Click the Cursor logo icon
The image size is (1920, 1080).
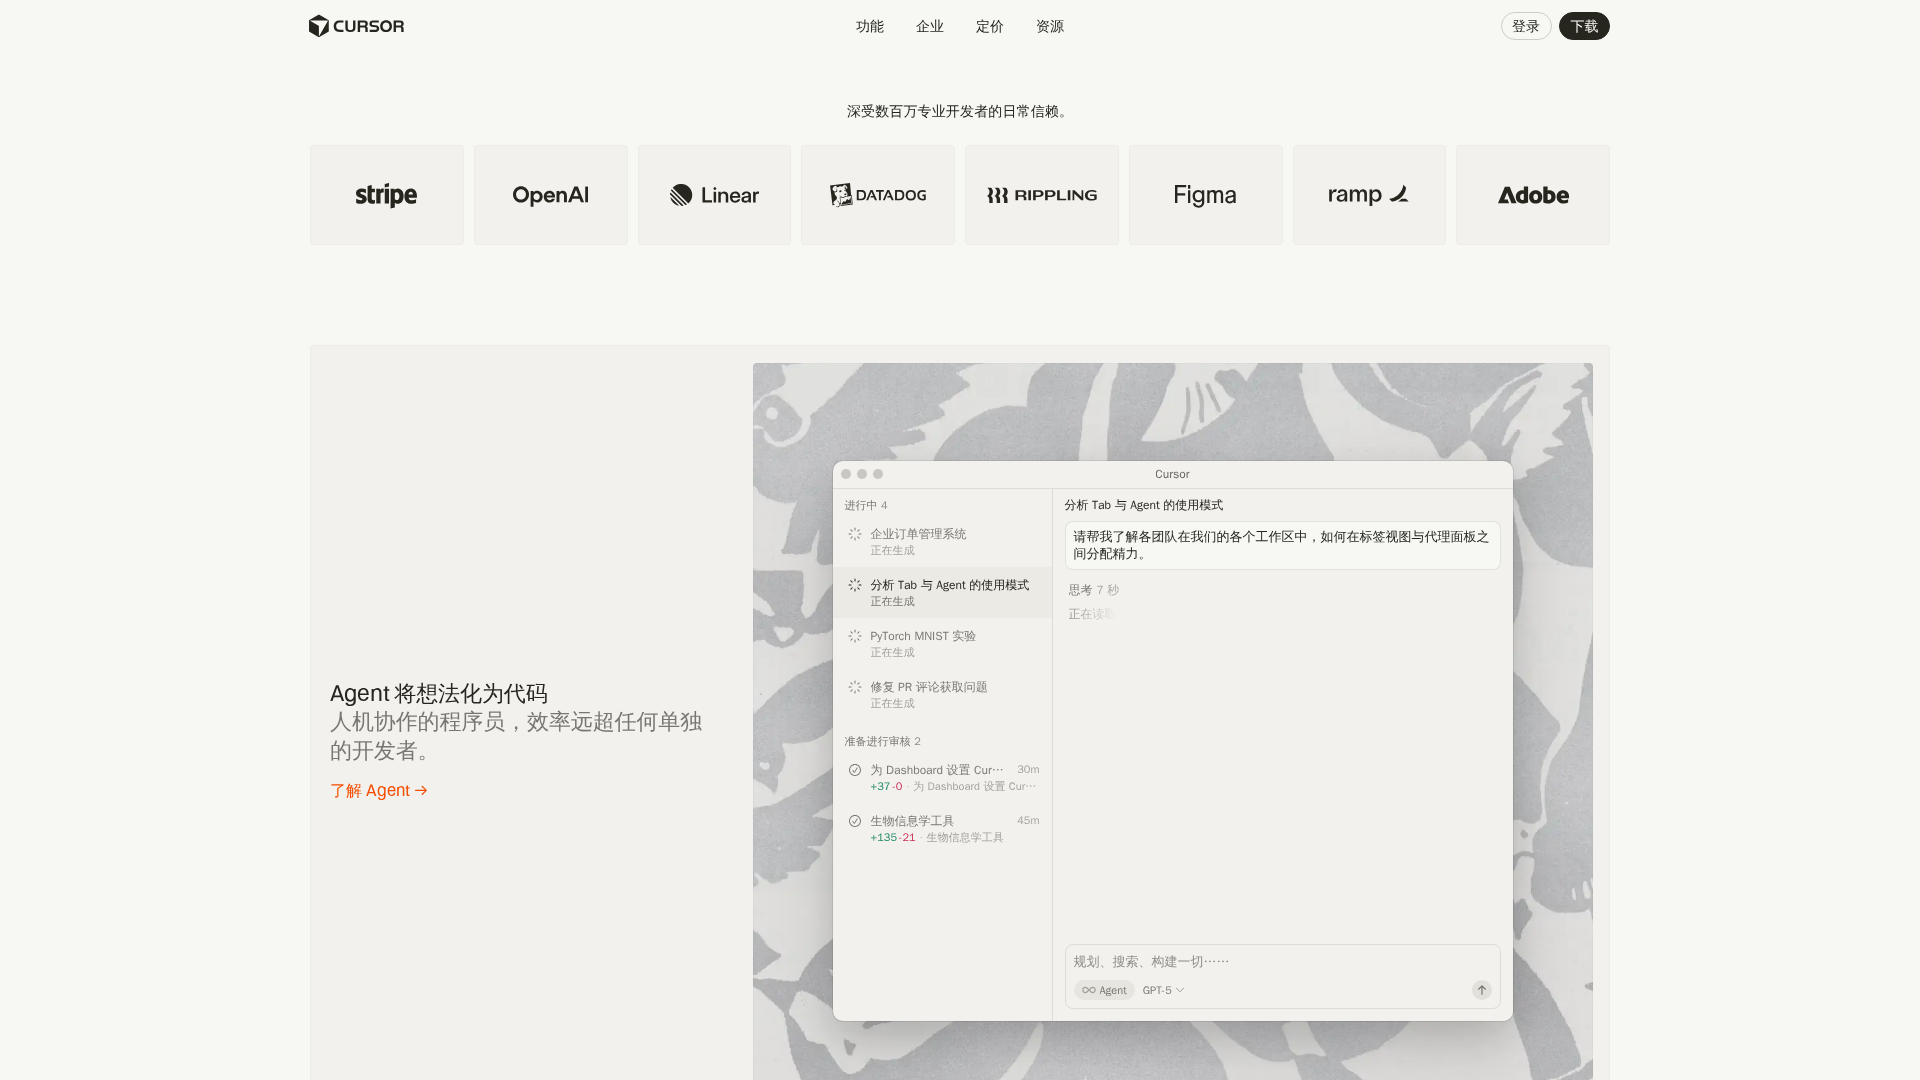point(320,26)
